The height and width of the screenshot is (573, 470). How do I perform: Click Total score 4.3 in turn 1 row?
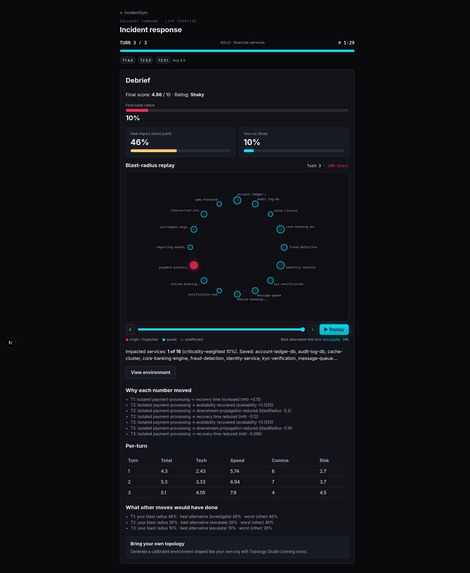(x=164, y=471)
